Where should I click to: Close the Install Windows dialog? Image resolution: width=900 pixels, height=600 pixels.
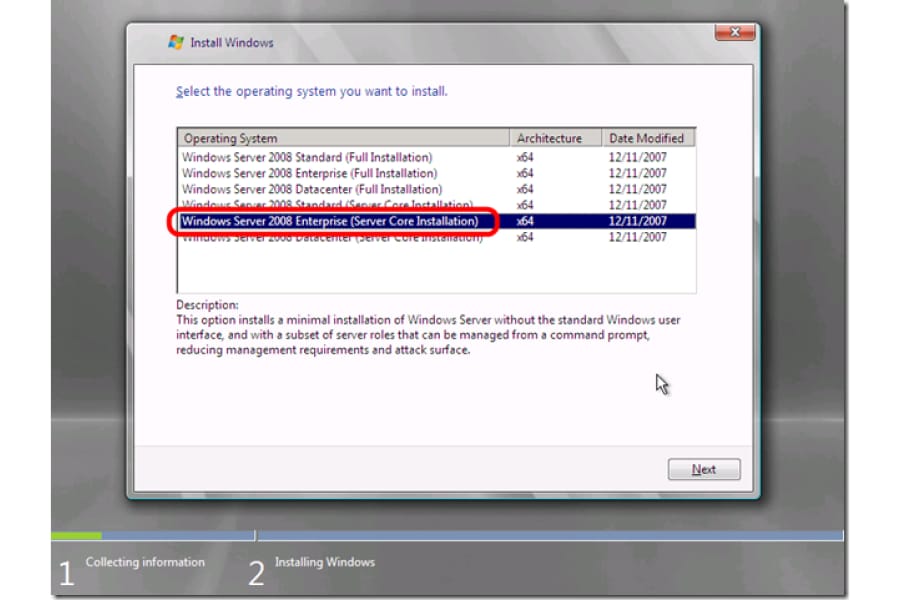pos(735,32)
